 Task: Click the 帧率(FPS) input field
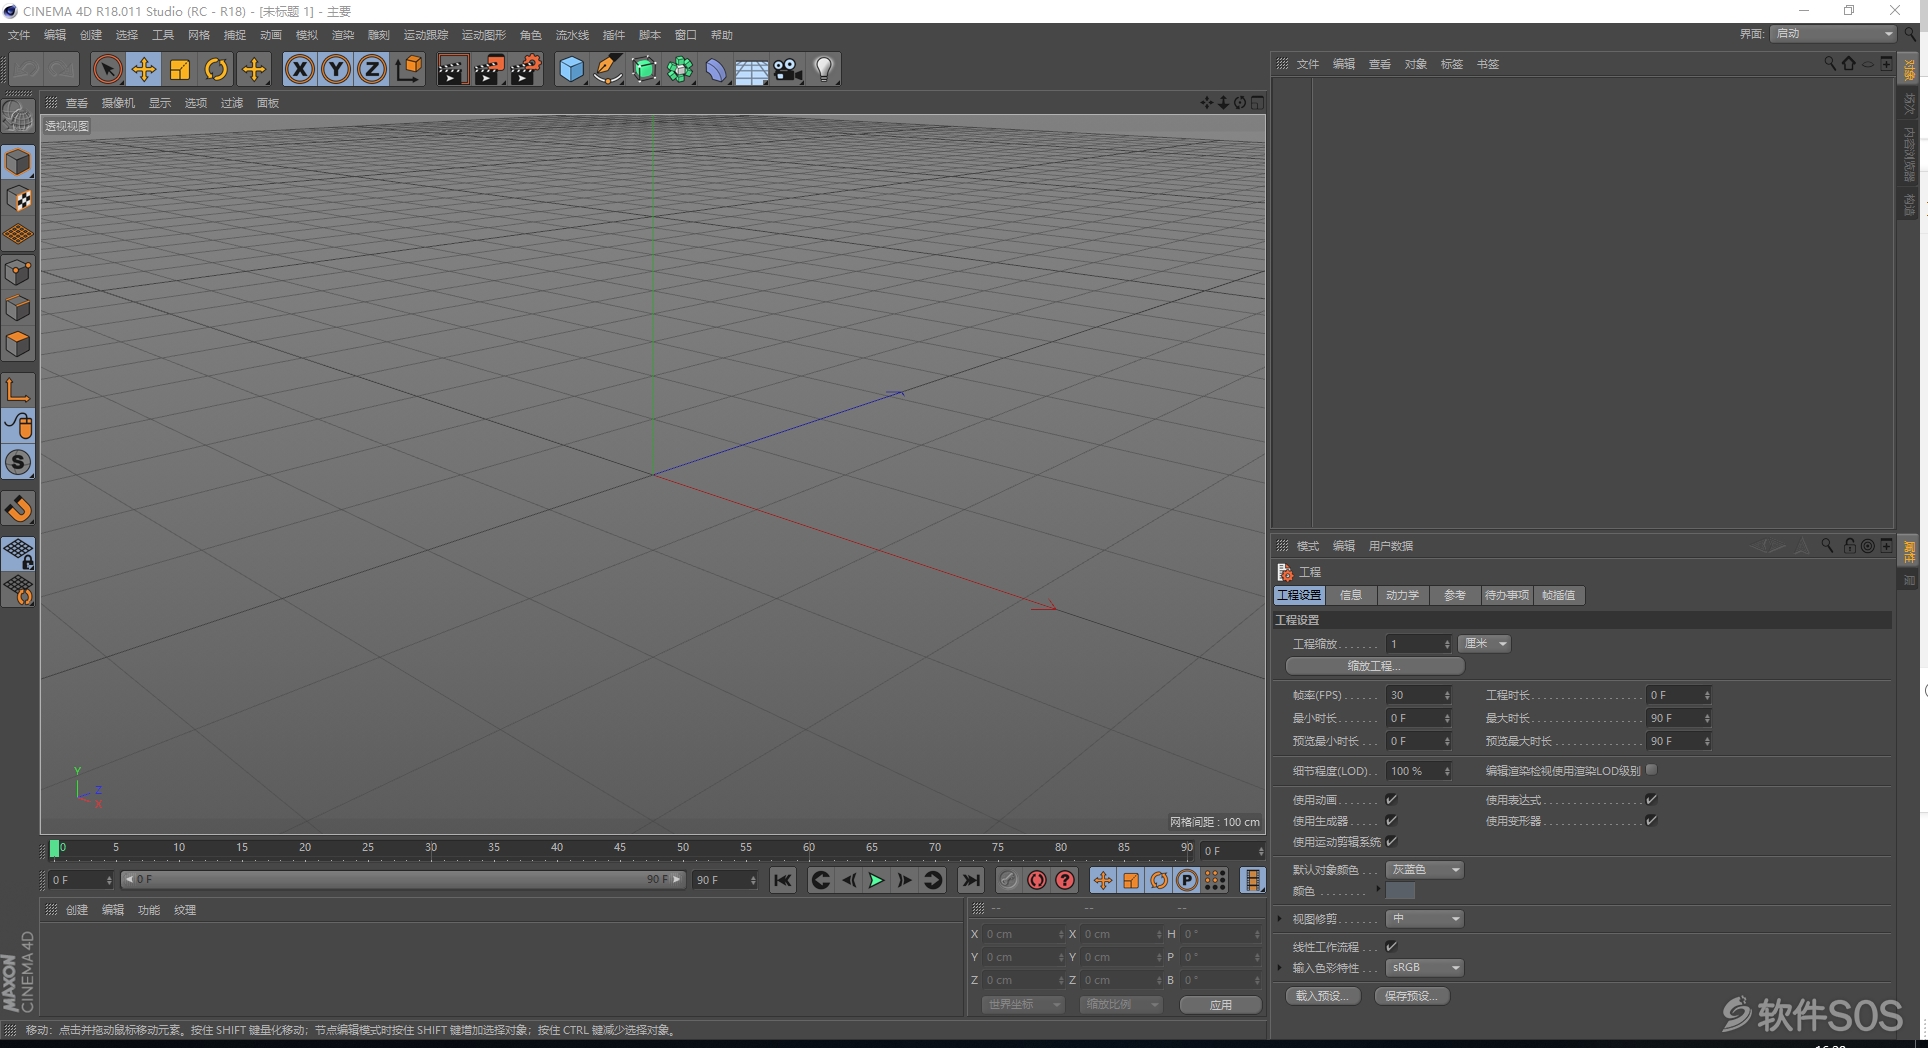[x=1418, y=695]
